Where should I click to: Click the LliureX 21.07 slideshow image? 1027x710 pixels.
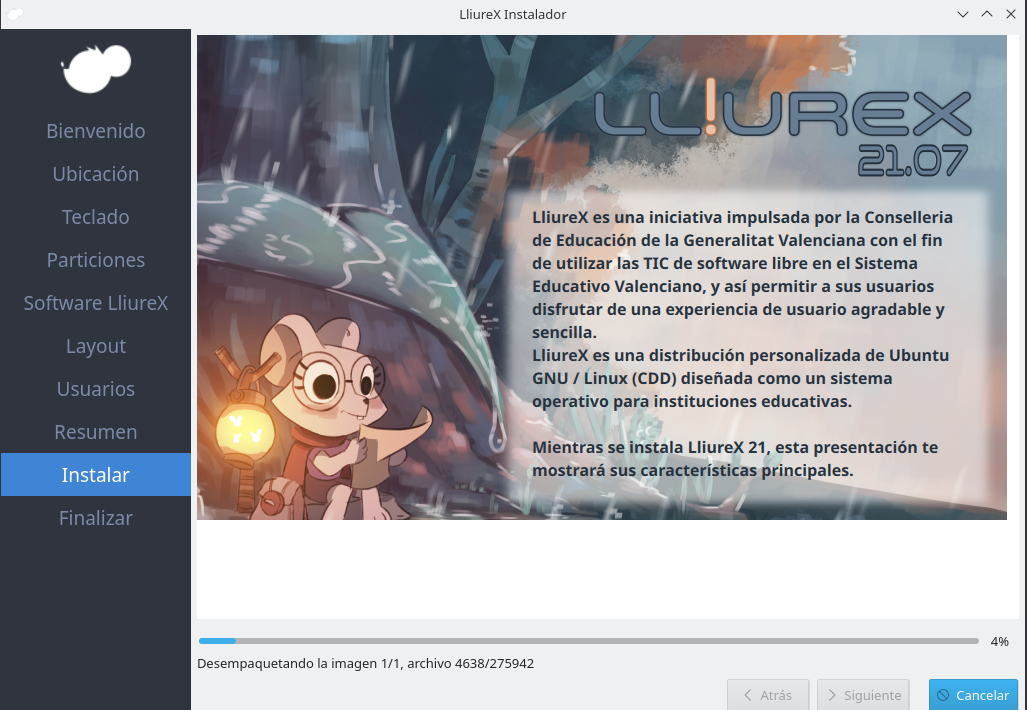pos(601,277)
